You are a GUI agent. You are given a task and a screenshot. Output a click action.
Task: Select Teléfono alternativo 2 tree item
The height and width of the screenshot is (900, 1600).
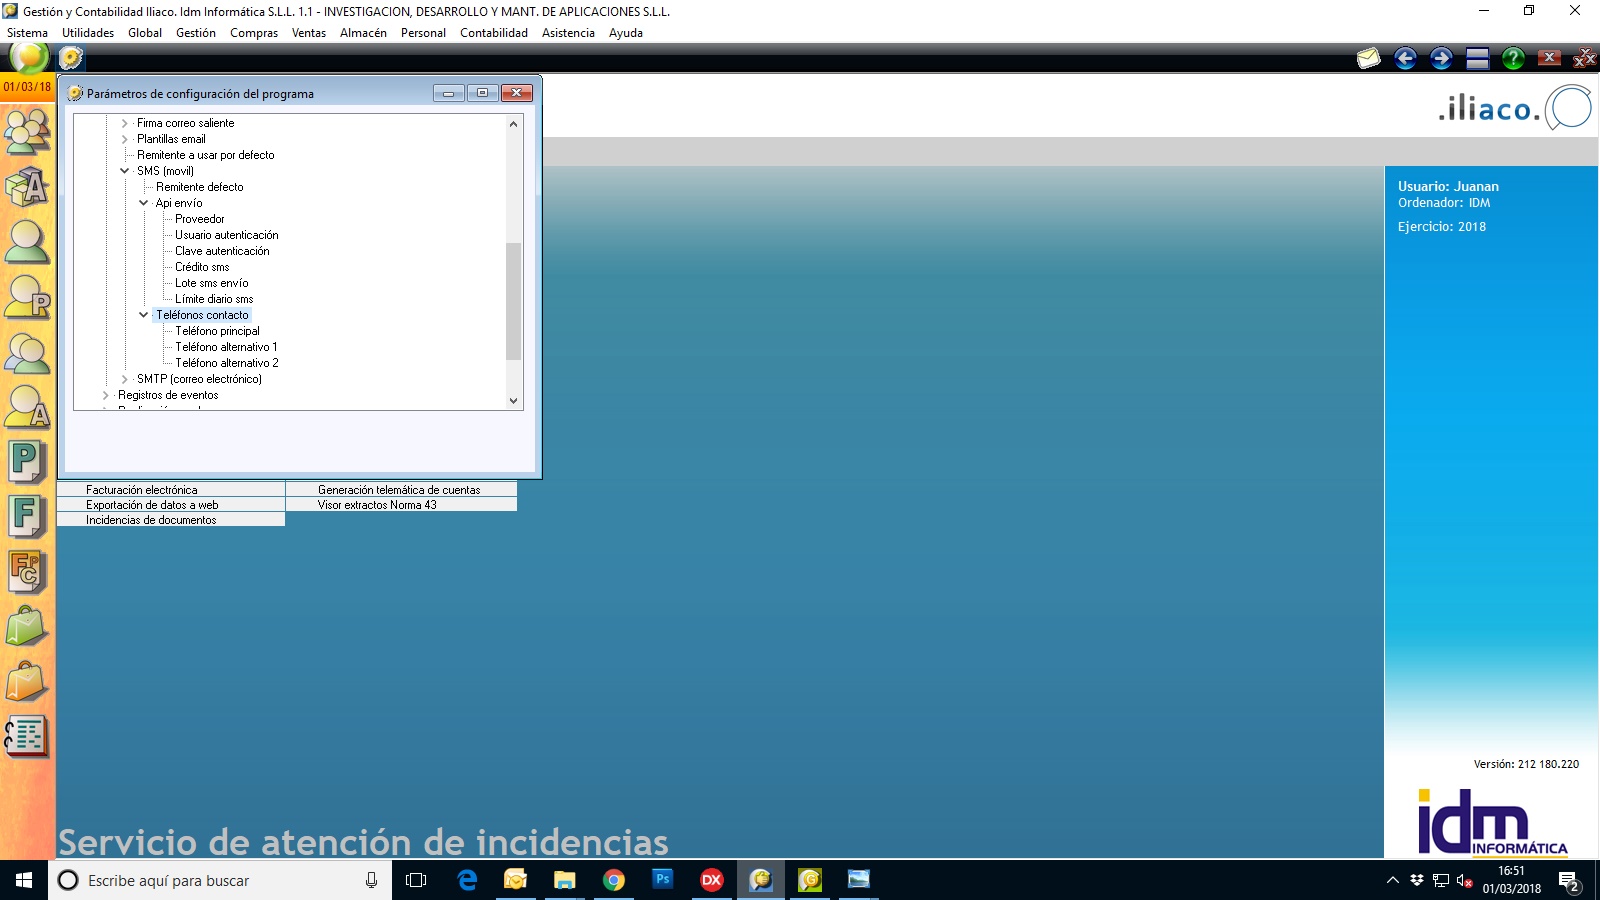(227, 363)
